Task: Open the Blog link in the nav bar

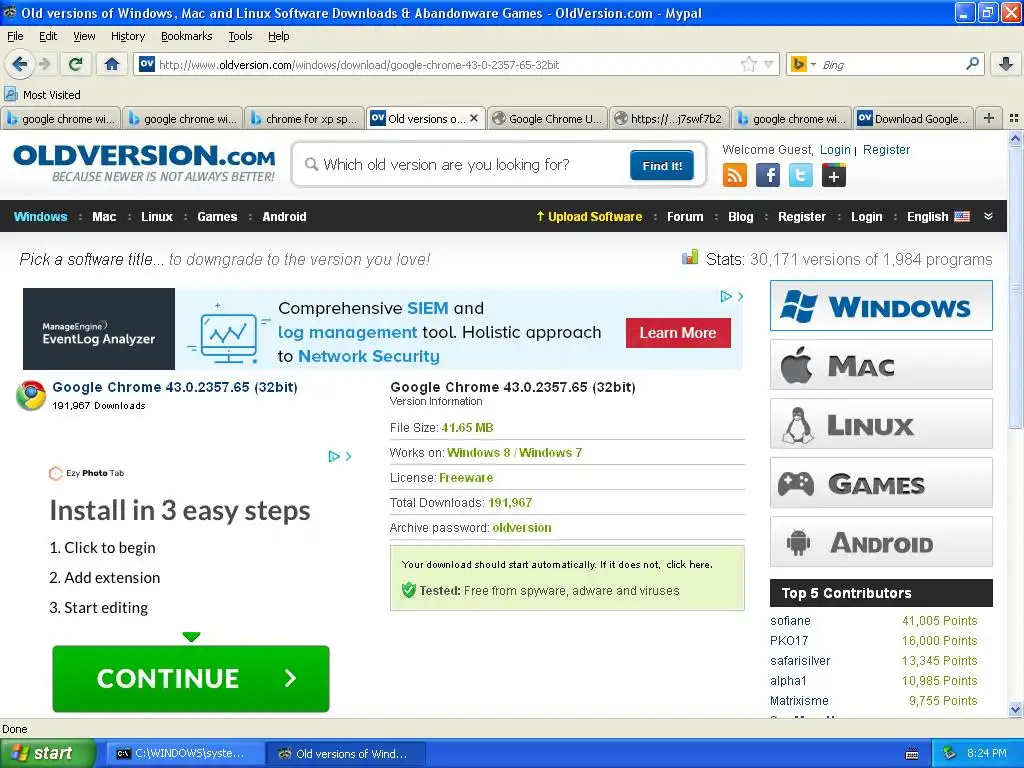Action: [741, 216]
